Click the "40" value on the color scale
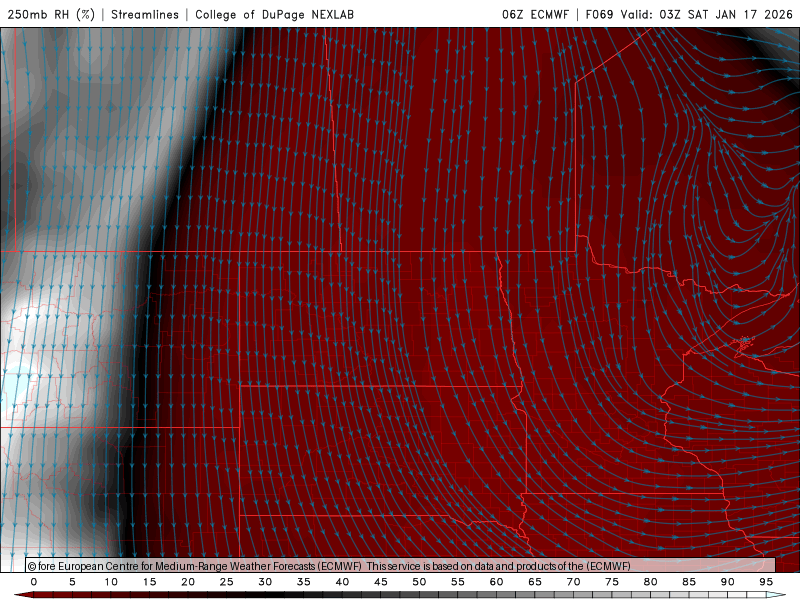800x600 pixels. [x=342, y=582]
